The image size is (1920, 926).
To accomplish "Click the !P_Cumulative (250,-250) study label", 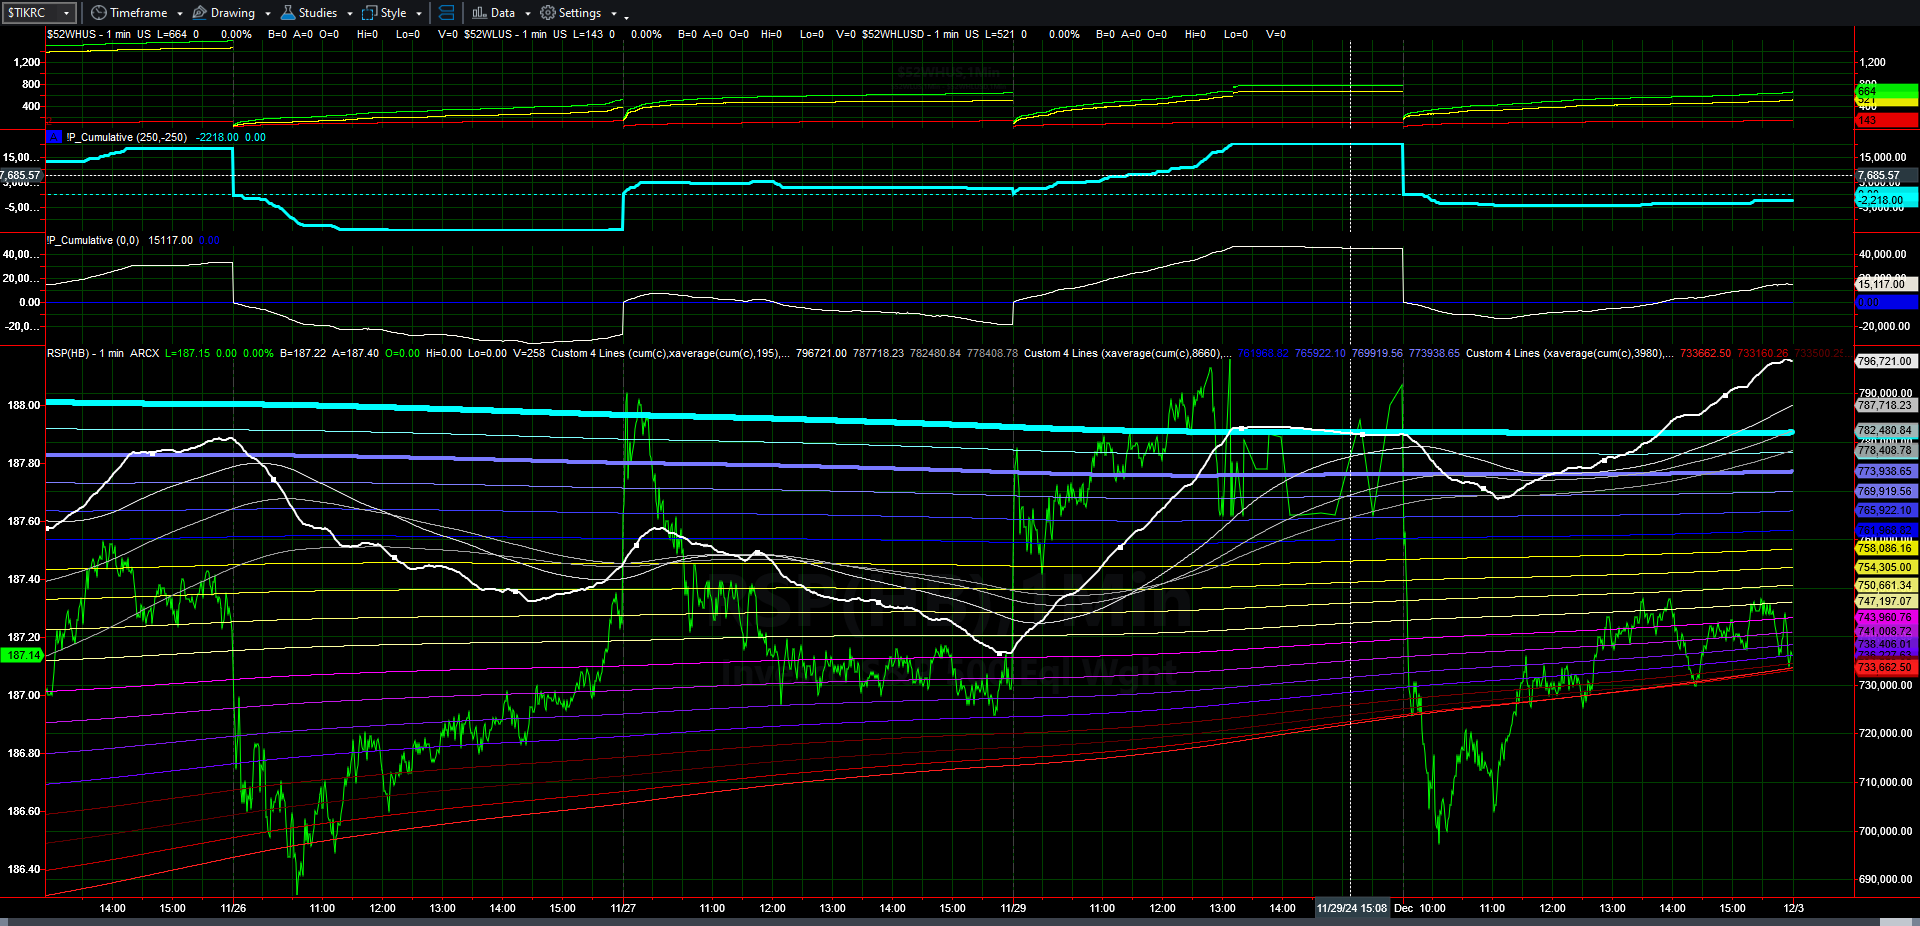I will [127, 137].
